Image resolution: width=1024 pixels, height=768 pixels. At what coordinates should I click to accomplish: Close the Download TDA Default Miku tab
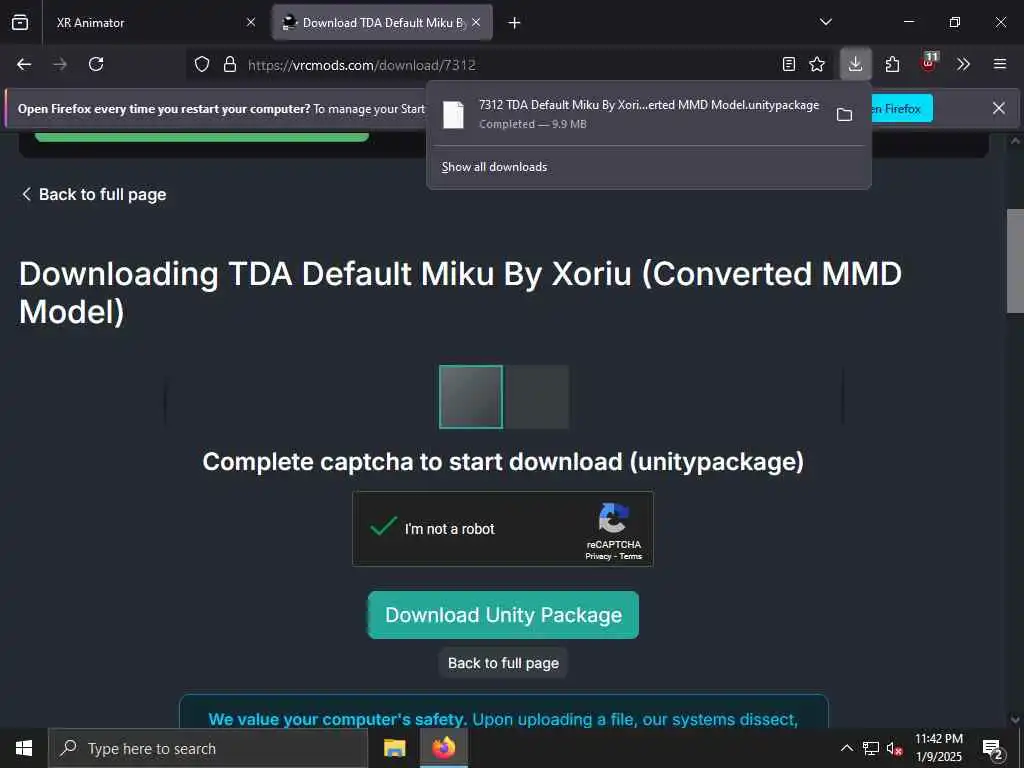pyautogui.click(x=476, y=22)
